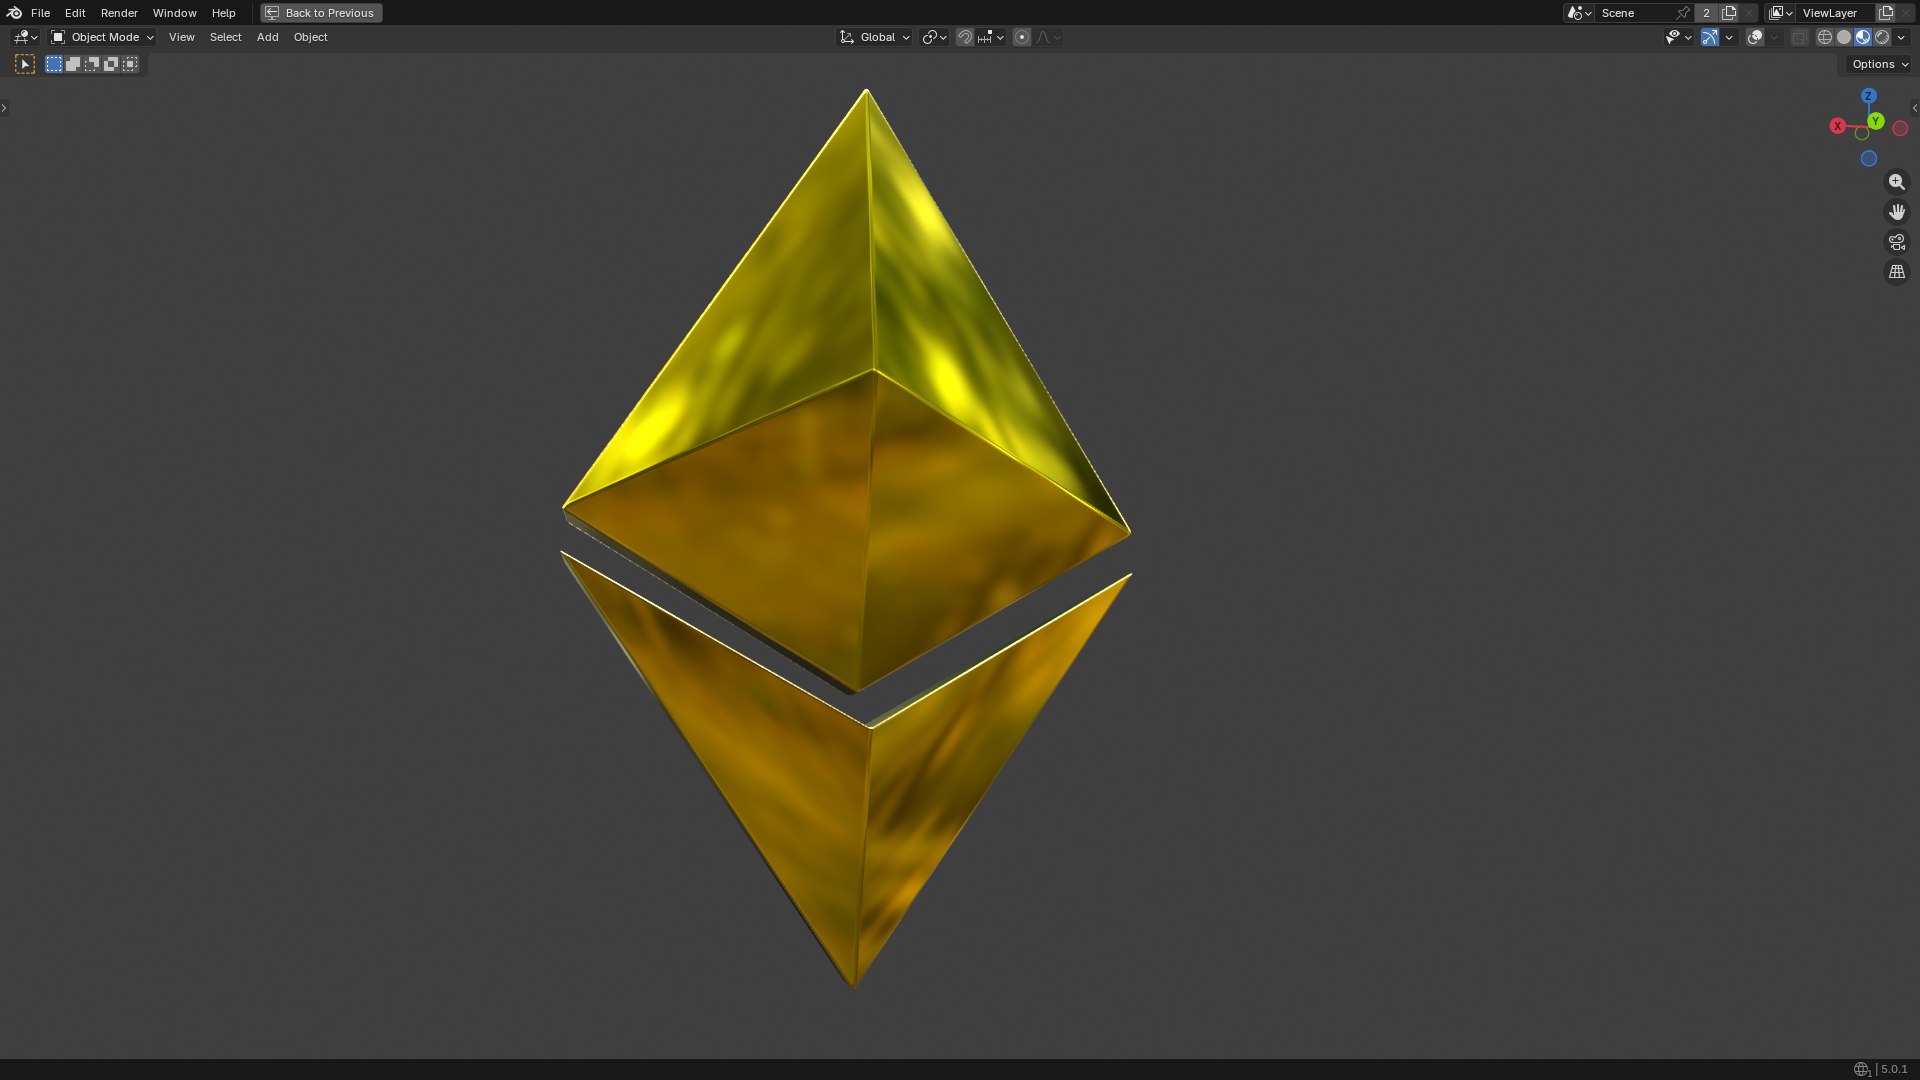Open the scene browse dropdown icon
Screen dimensions: 1920x1080
tap(1579, 13)
